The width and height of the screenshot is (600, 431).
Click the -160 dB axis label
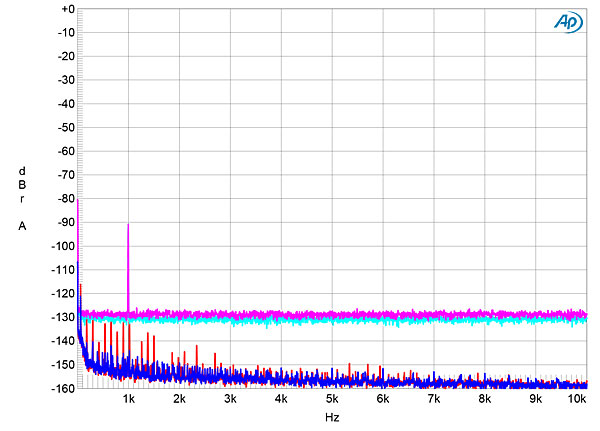(63, 388)
